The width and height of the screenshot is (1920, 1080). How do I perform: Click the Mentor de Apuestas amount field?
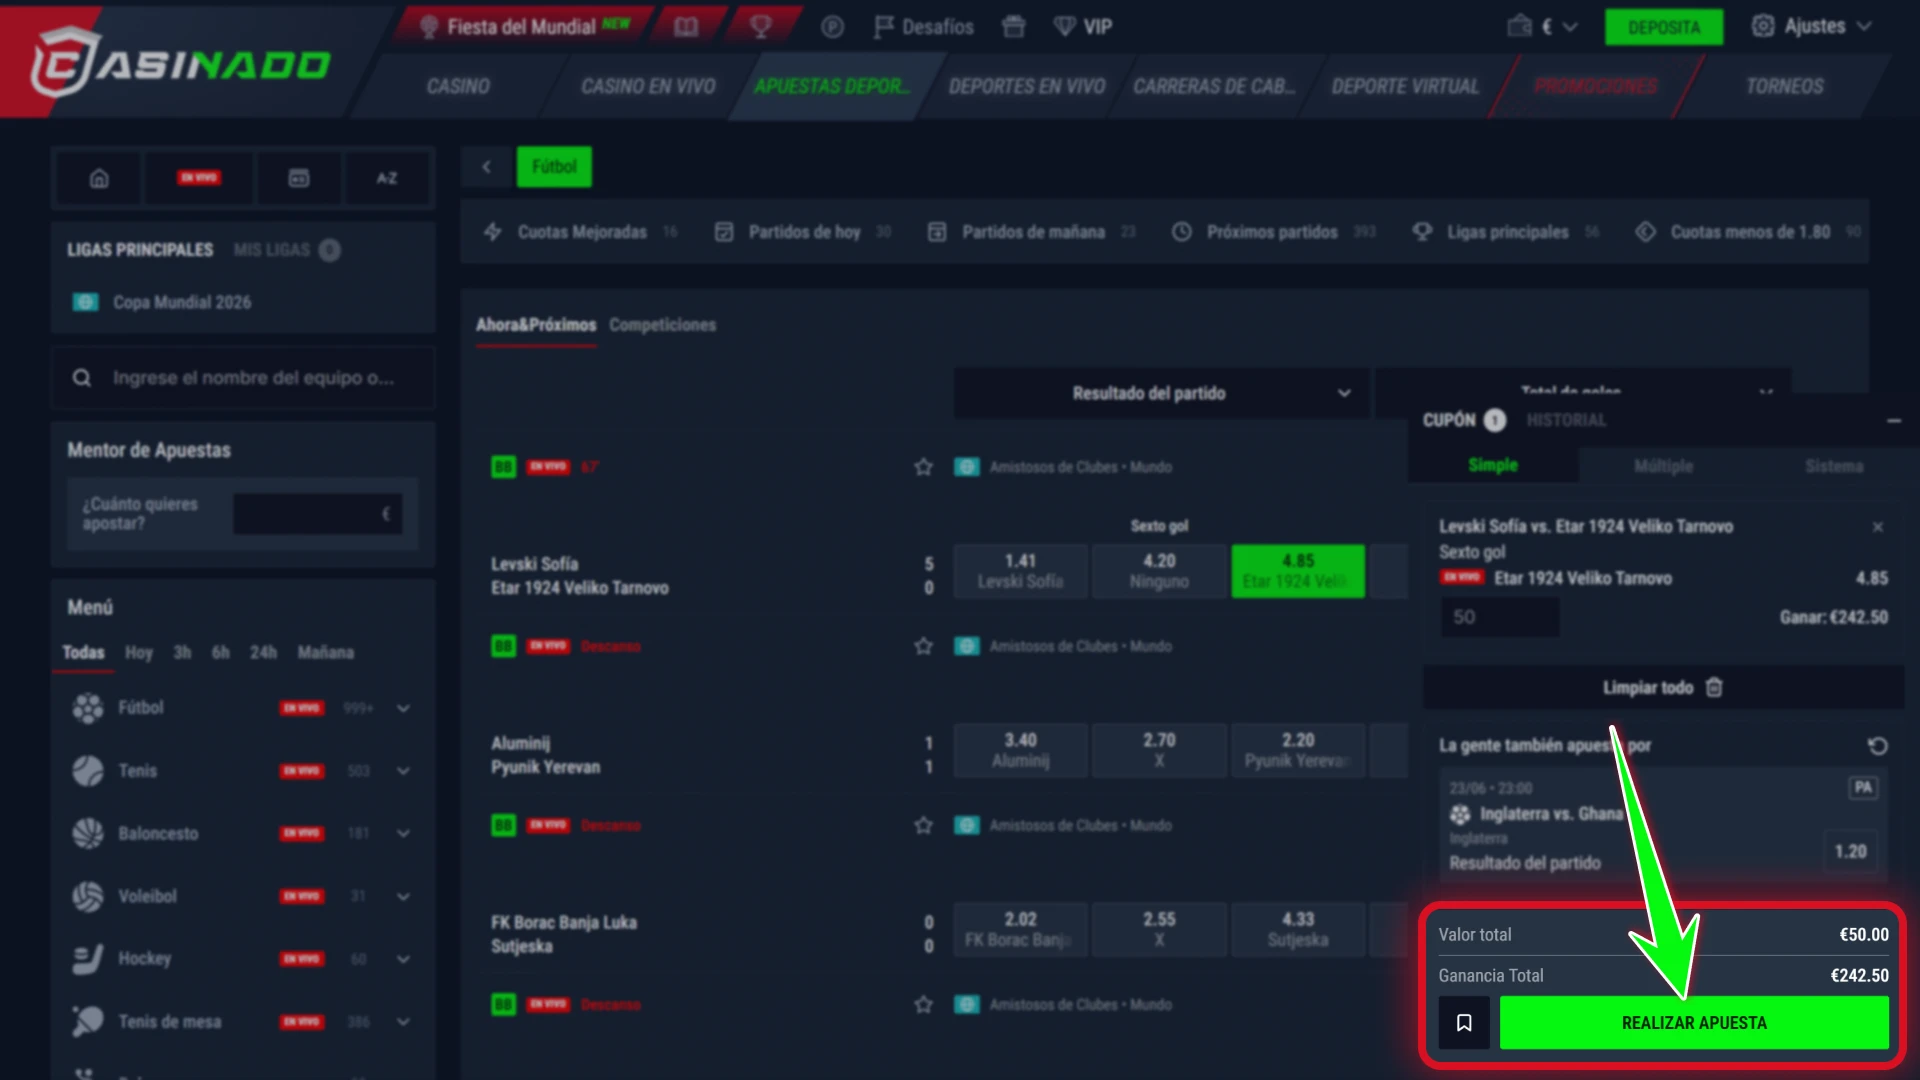[x=318, y=514]
